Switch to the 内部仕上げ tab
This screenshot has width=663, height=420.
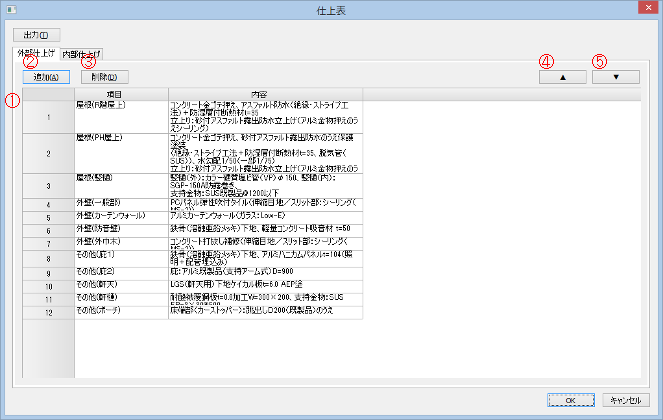tap(80, 53)
